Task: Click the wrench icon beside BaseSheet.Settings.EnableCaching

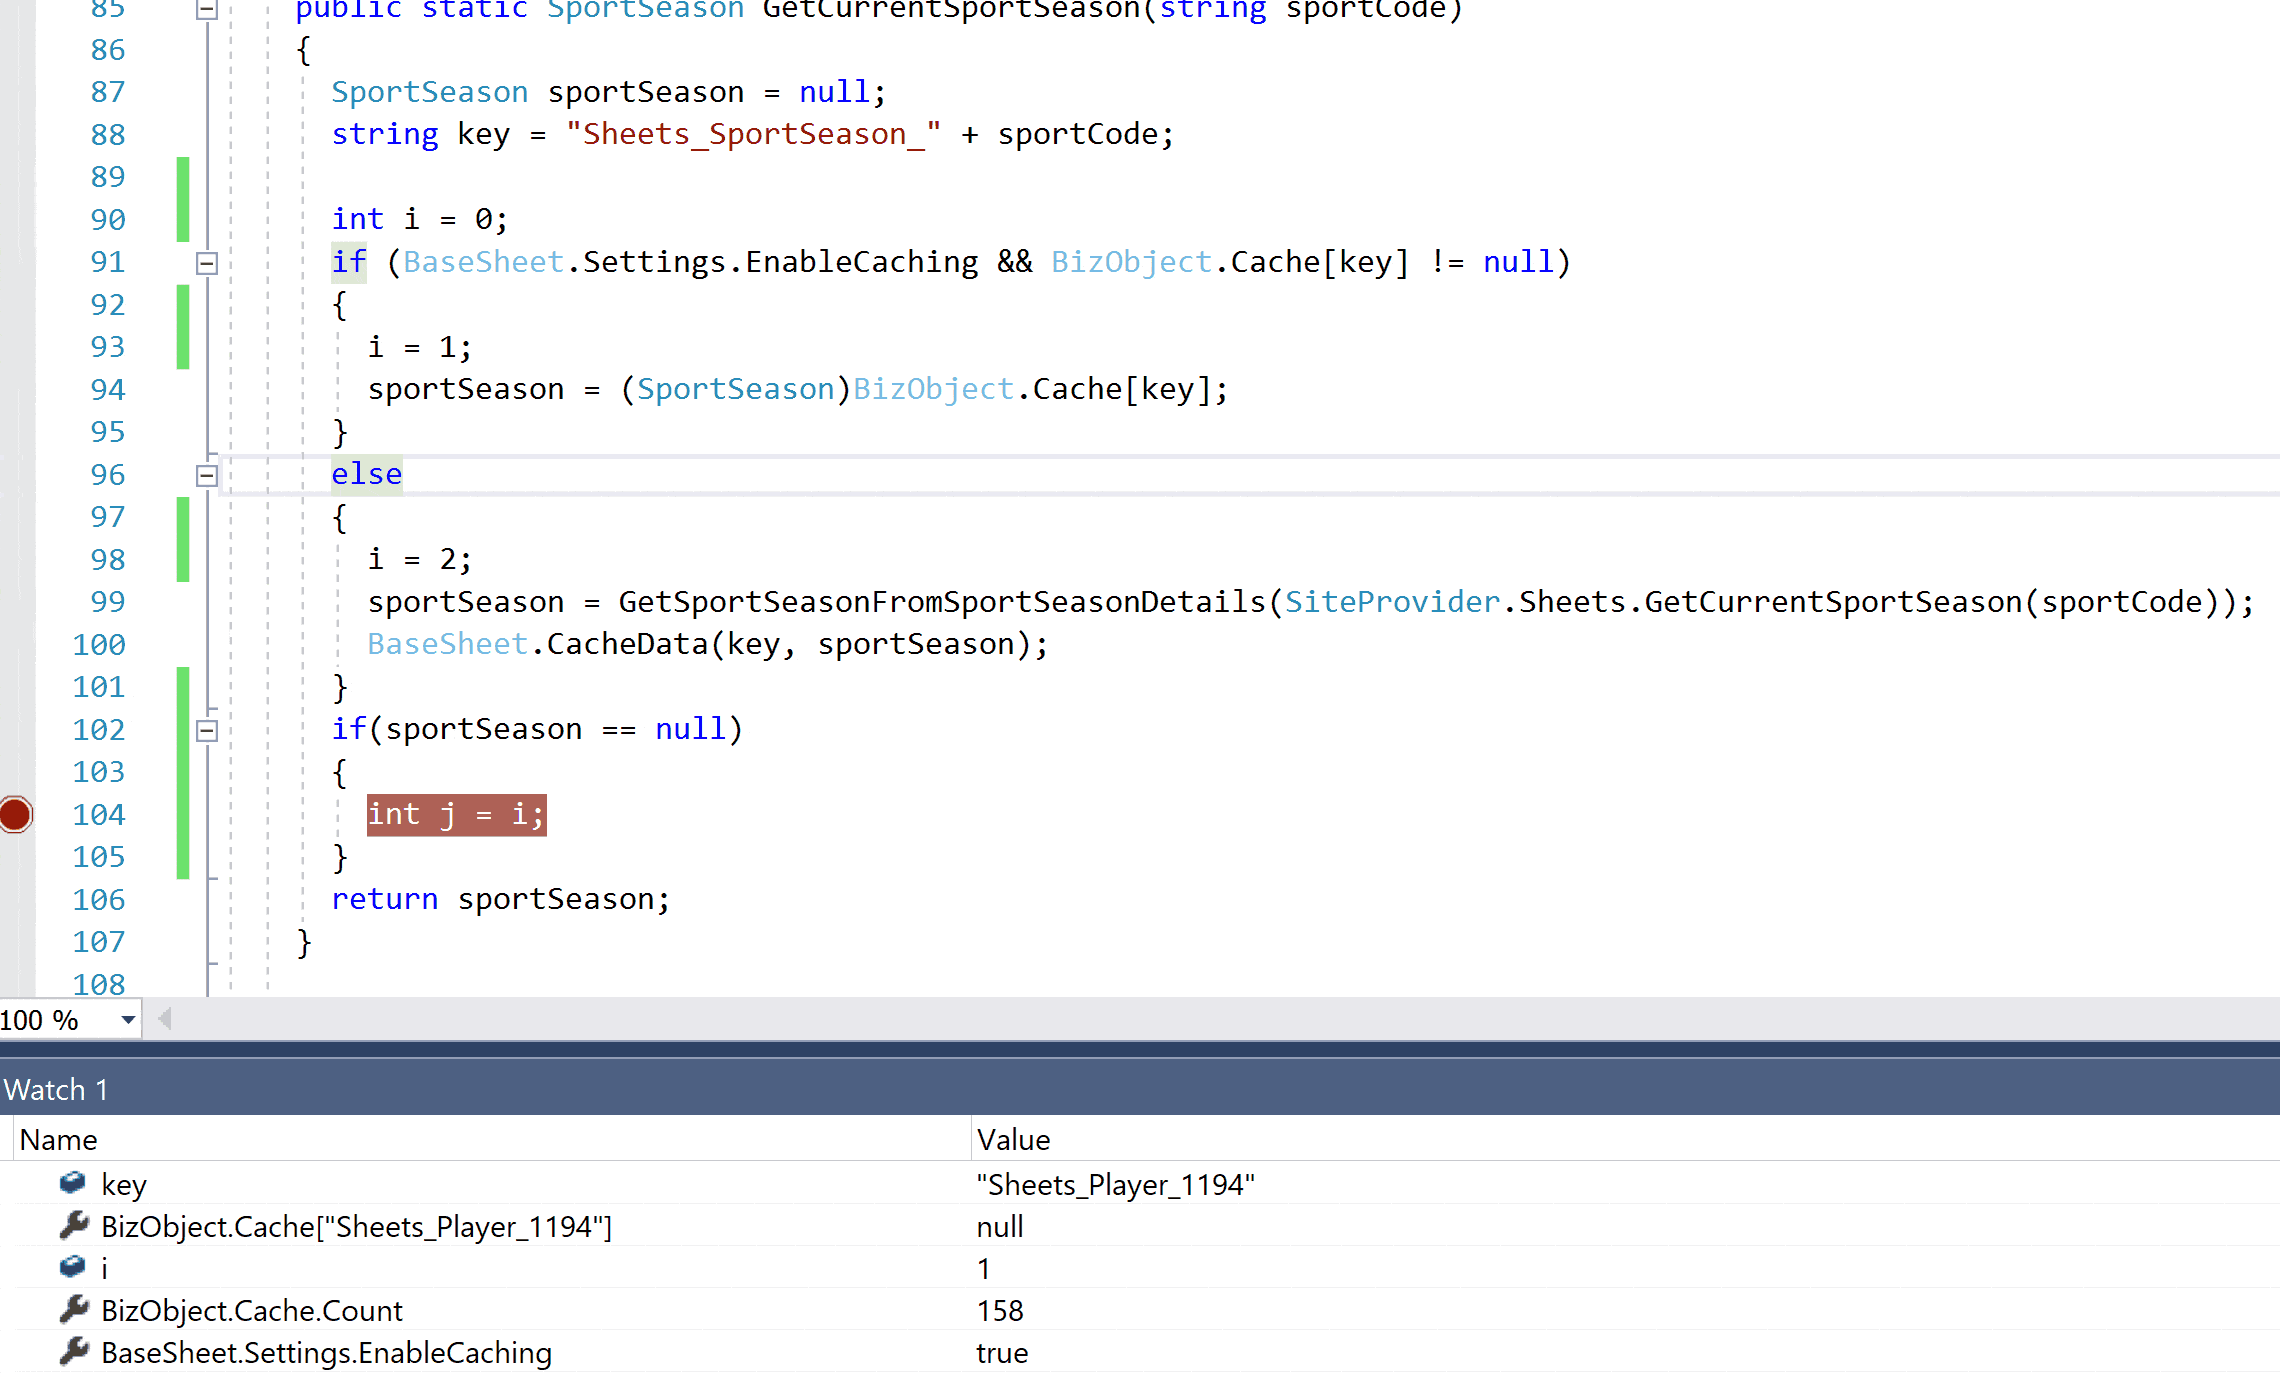Action: tap(74, 1351)
